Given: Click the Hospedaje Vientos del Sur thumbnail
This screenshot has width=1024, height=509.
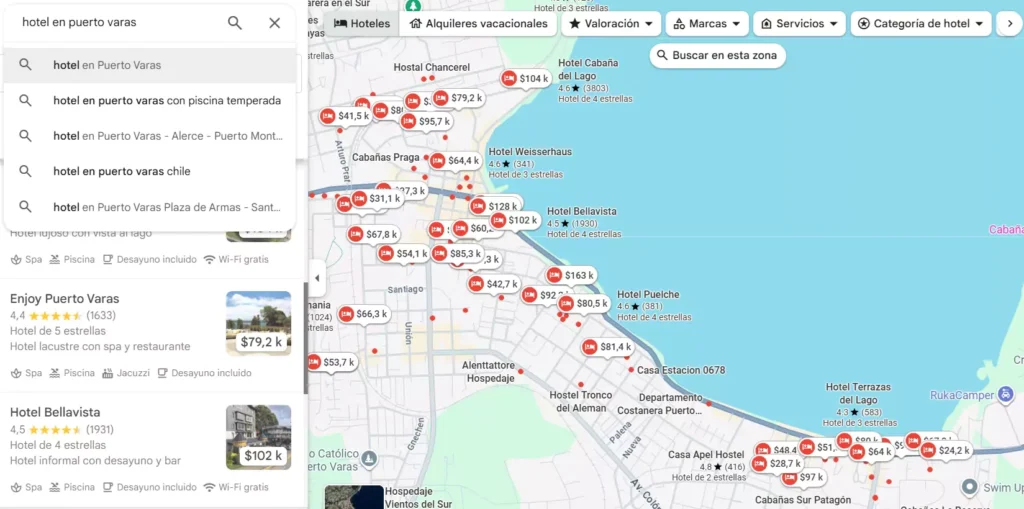Looking at the screenshot, I should pos(354,497).
